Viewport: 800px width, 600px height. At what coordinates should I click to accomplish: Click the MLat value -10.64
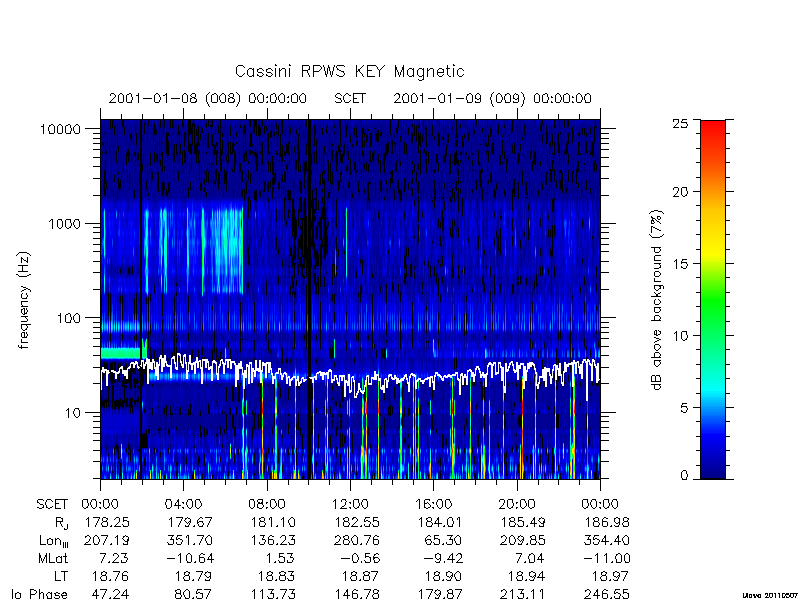click(188, 559)
